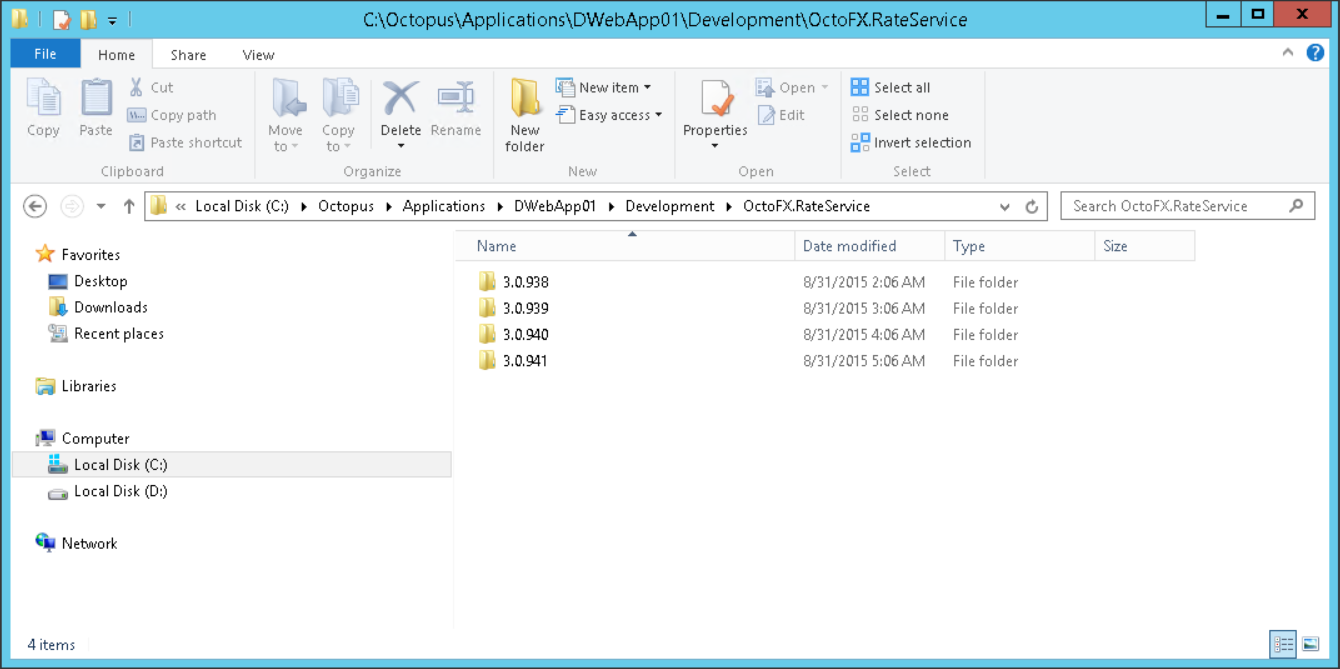Image resolution: width=1340 pixels, height=669 pixels.
Task: Click the Select all icon
Action: pyautogui.click(x=860, y=88)
